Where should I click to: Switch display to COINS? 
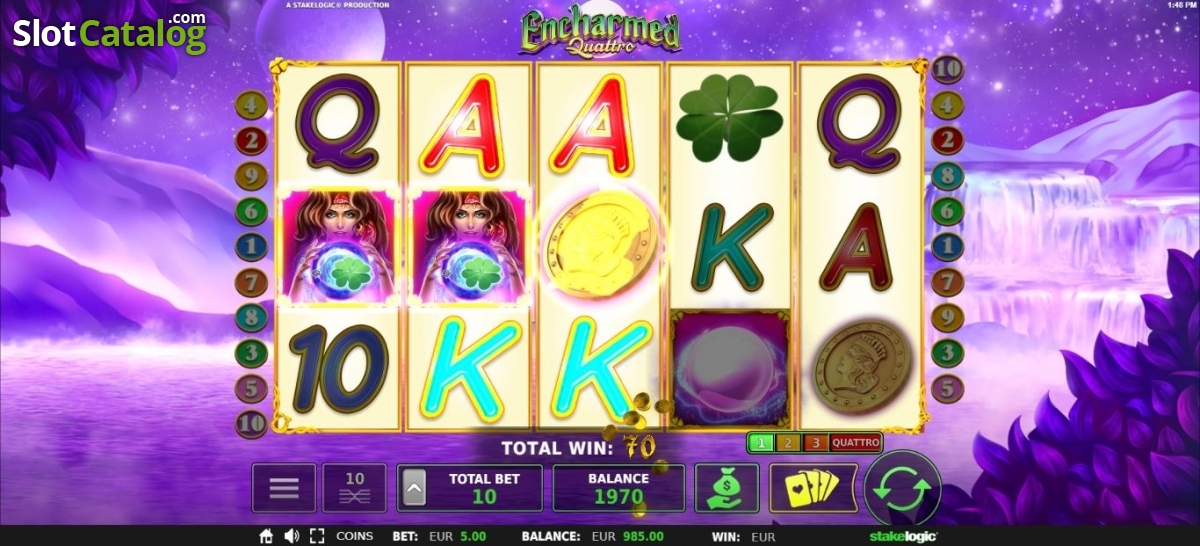(354, 536)
